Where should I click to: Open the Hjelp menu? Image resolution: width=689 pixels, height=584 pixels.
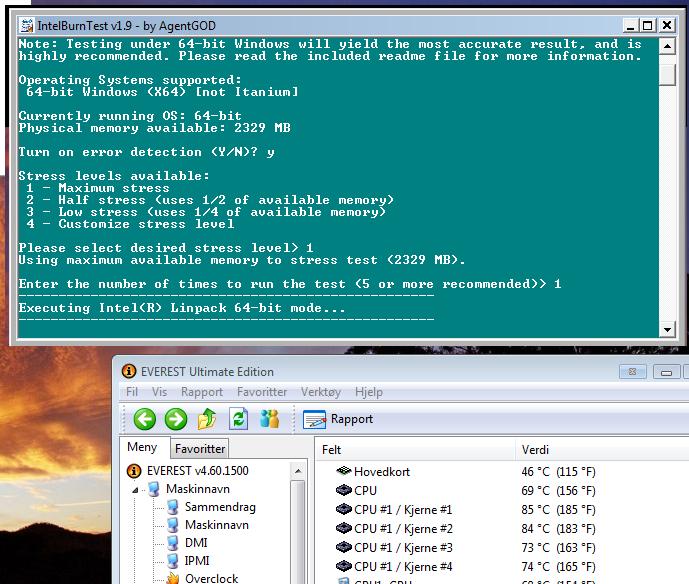369,392
